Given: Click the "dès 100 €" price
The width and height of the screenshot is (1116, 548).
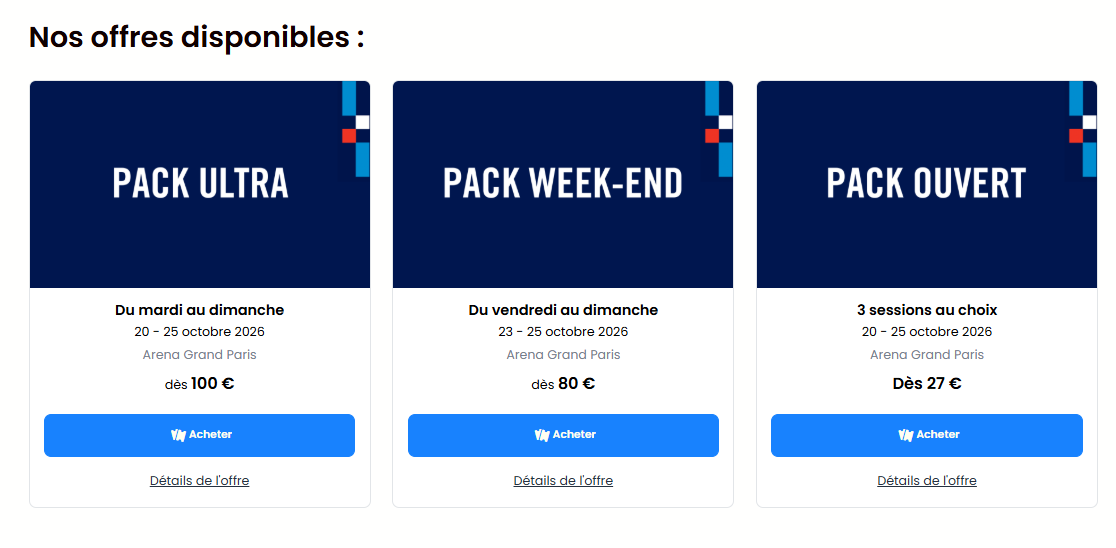Looking at the screenshot, I should [x=199, y=383].
